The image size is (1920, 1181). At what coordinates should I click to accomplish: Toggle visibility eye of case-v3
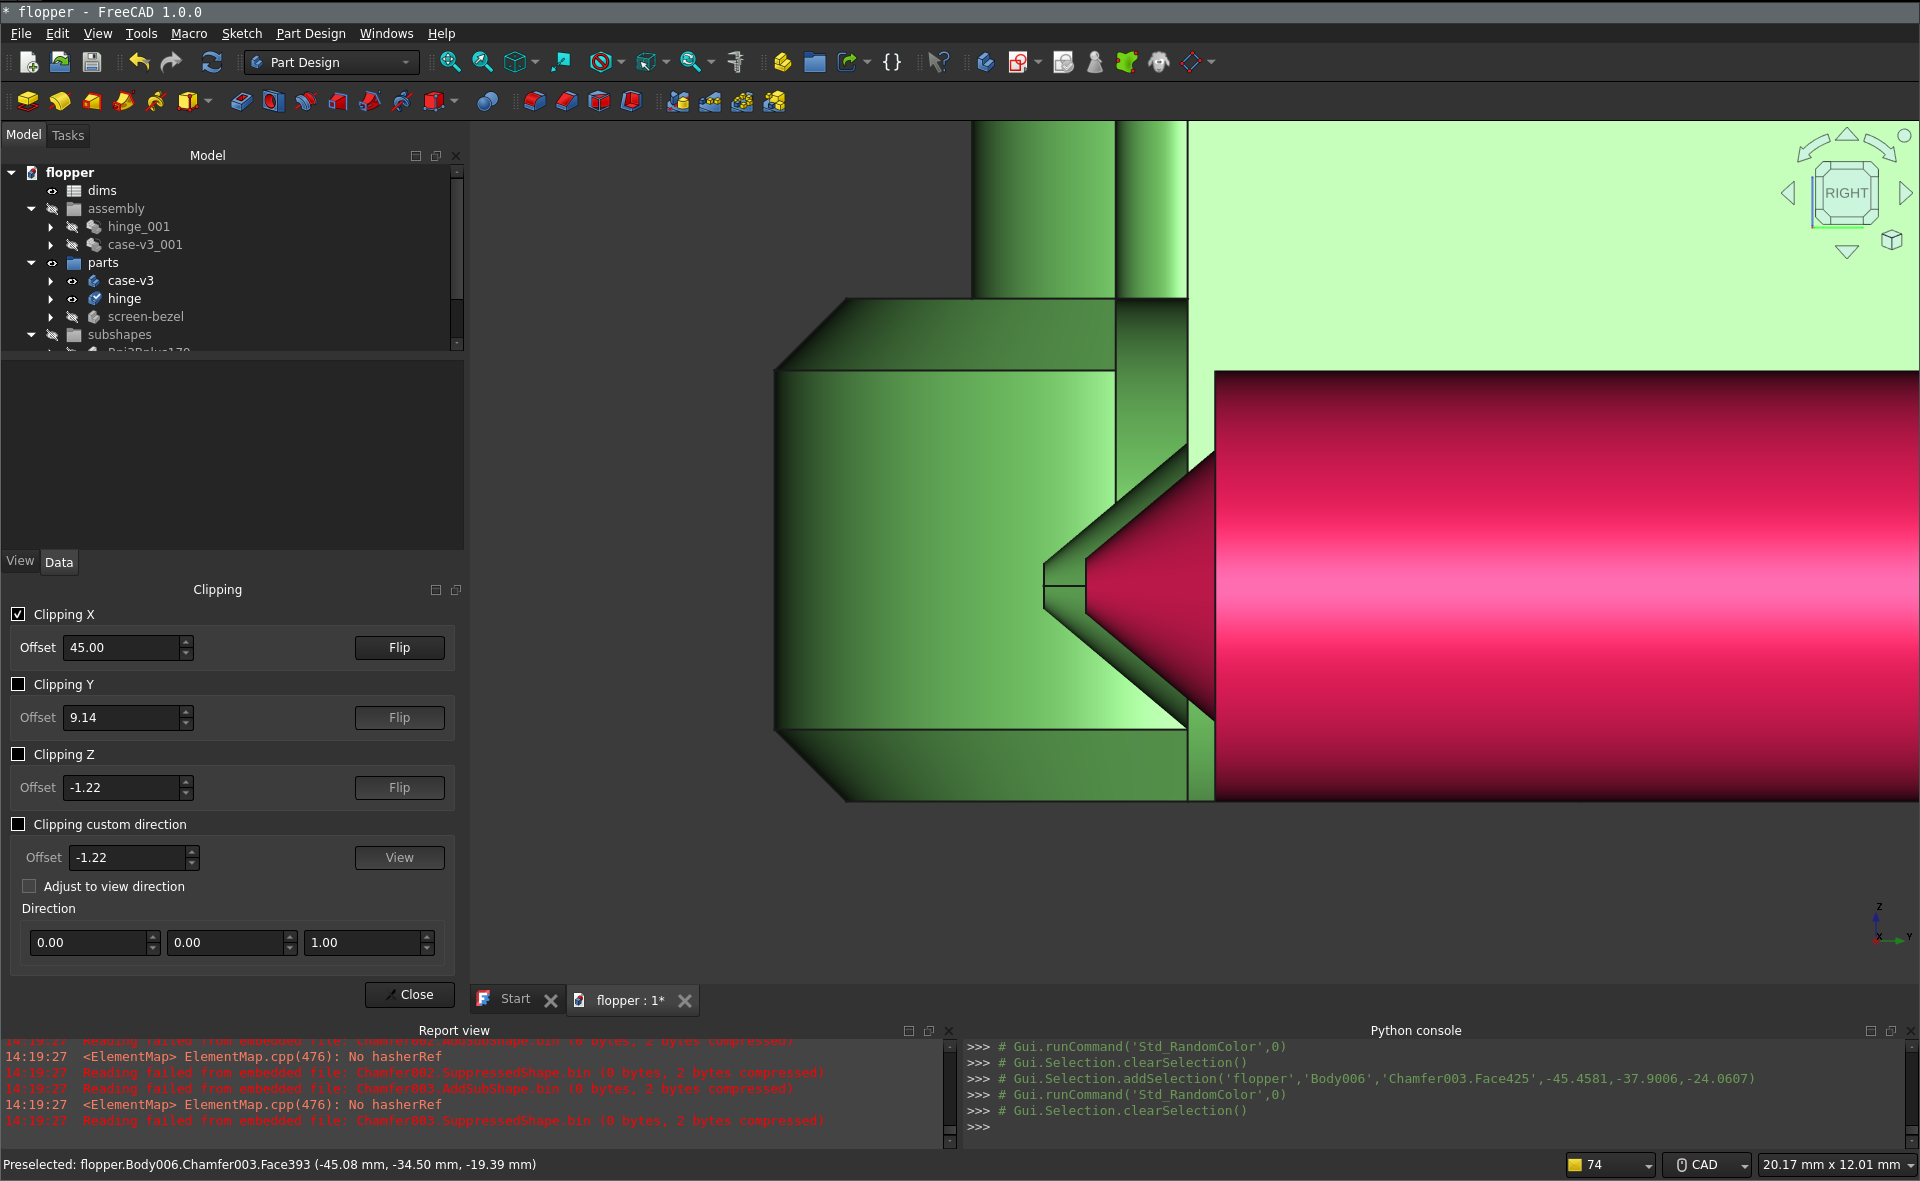click(x=72, y=281)
